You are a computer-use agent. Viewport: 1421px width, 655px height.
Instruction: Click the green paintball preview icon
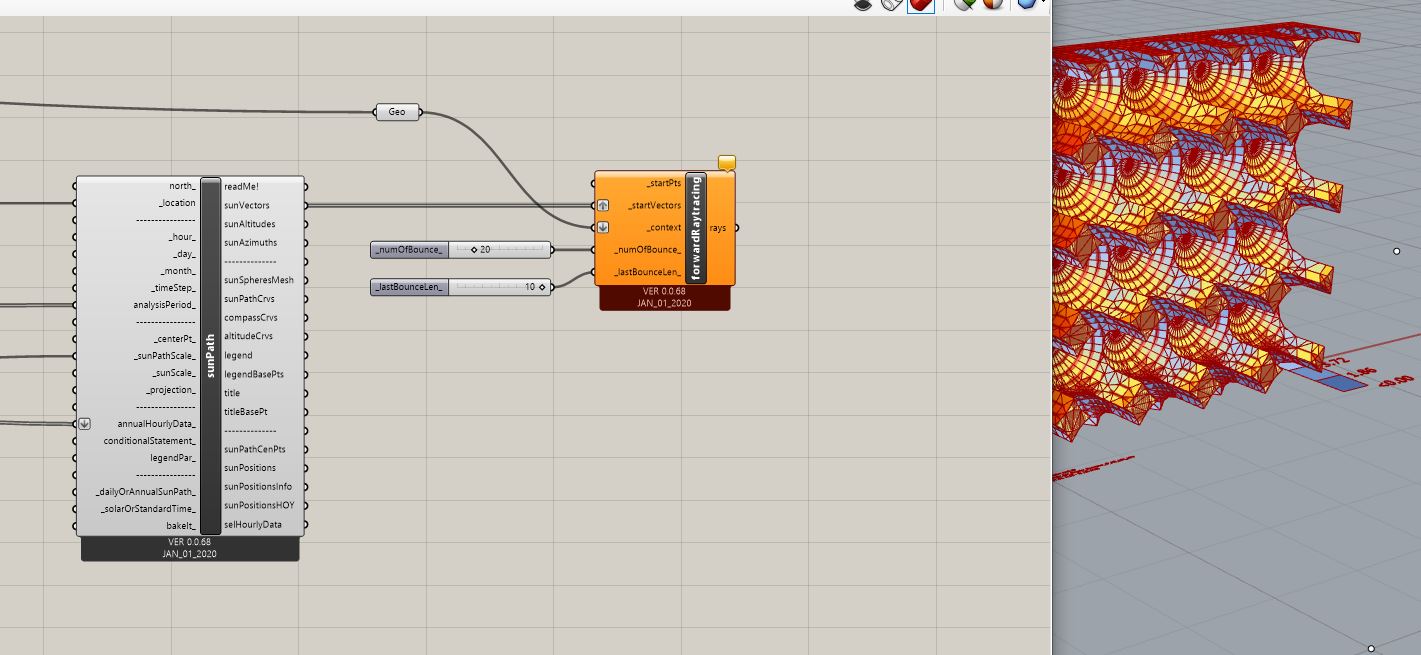click(x=962, y=5)
